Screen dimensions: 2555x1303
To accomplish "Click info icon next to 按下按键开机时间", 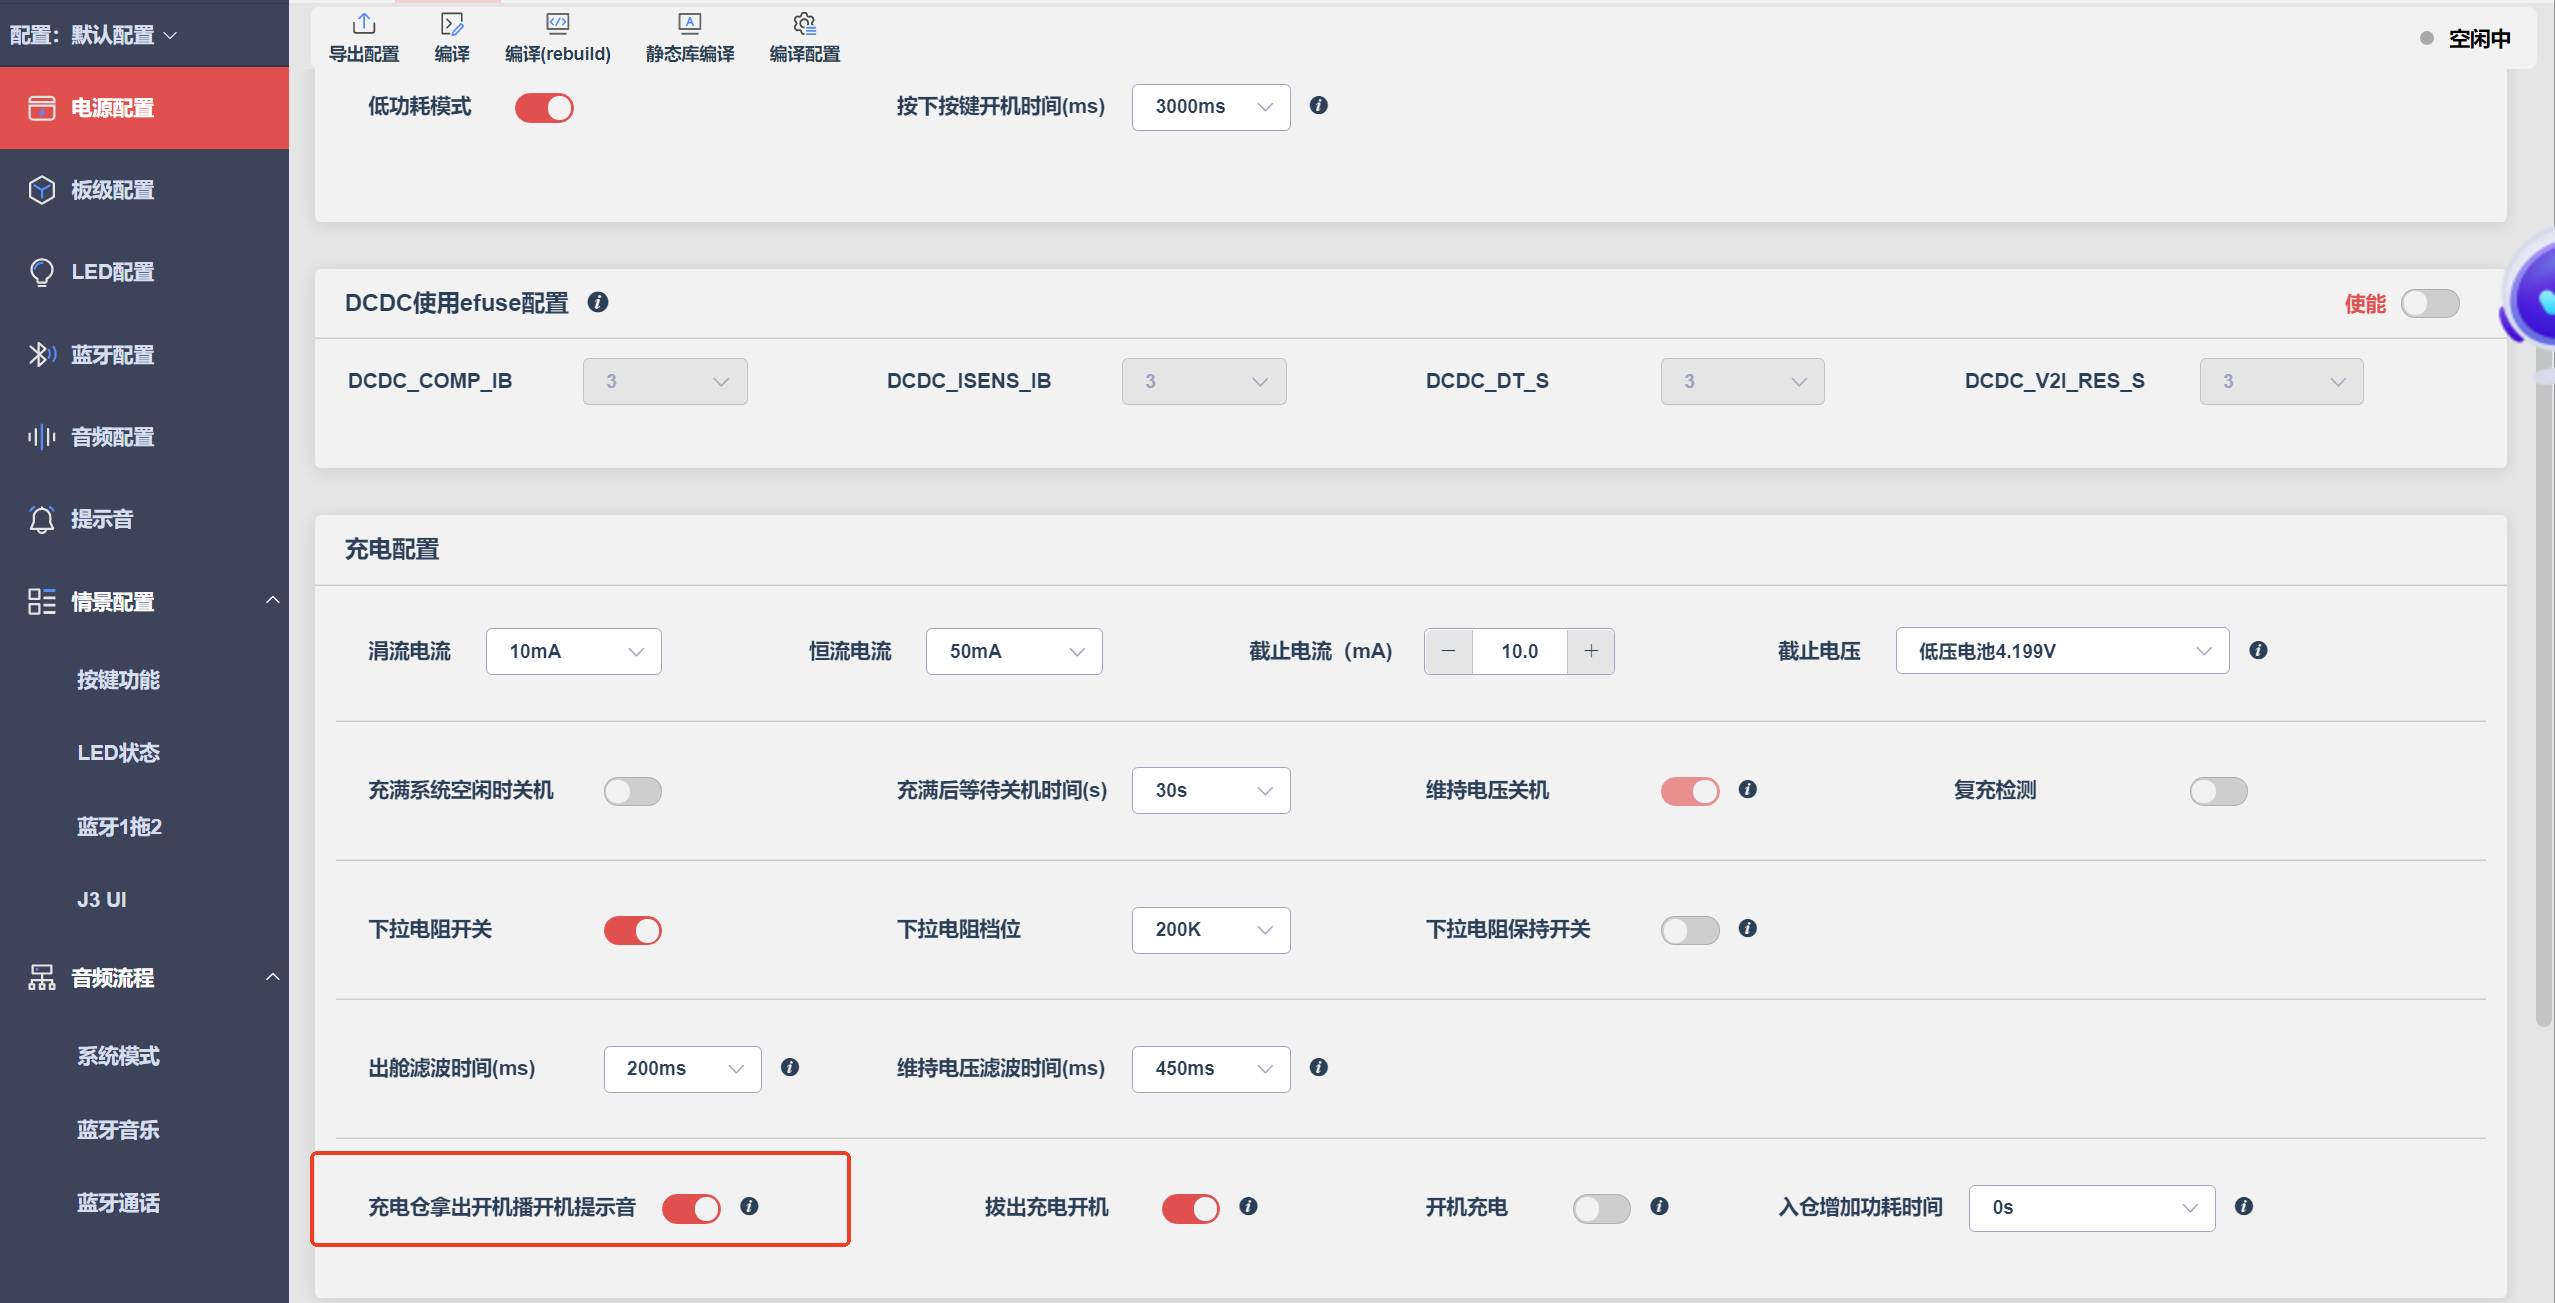I will [x=1319, y=105].
